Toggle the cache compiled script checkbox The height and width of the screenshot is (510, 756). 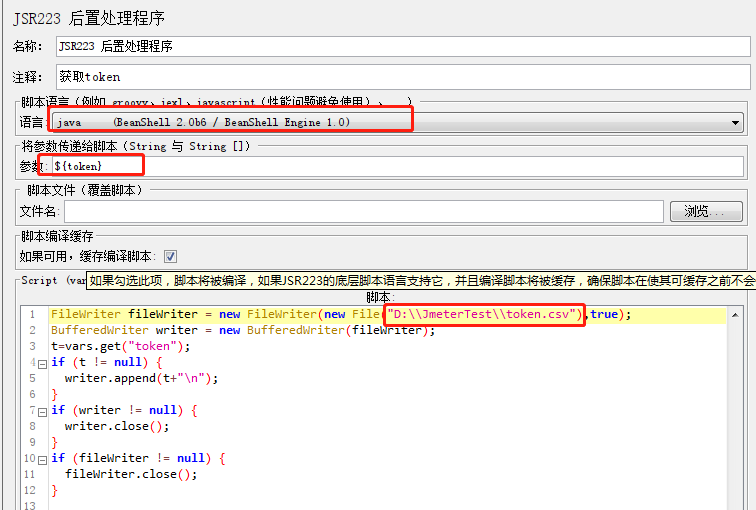(x=170, y=256)
